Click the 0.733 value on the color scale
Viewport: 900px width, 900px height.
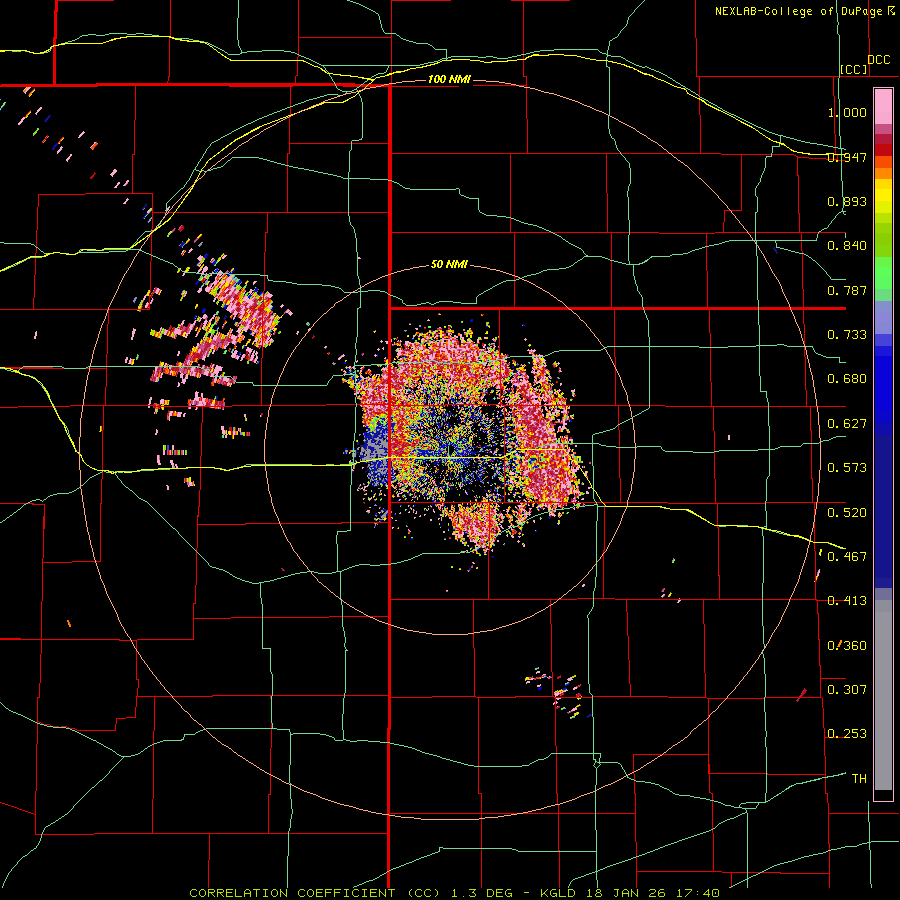(847, 335)
